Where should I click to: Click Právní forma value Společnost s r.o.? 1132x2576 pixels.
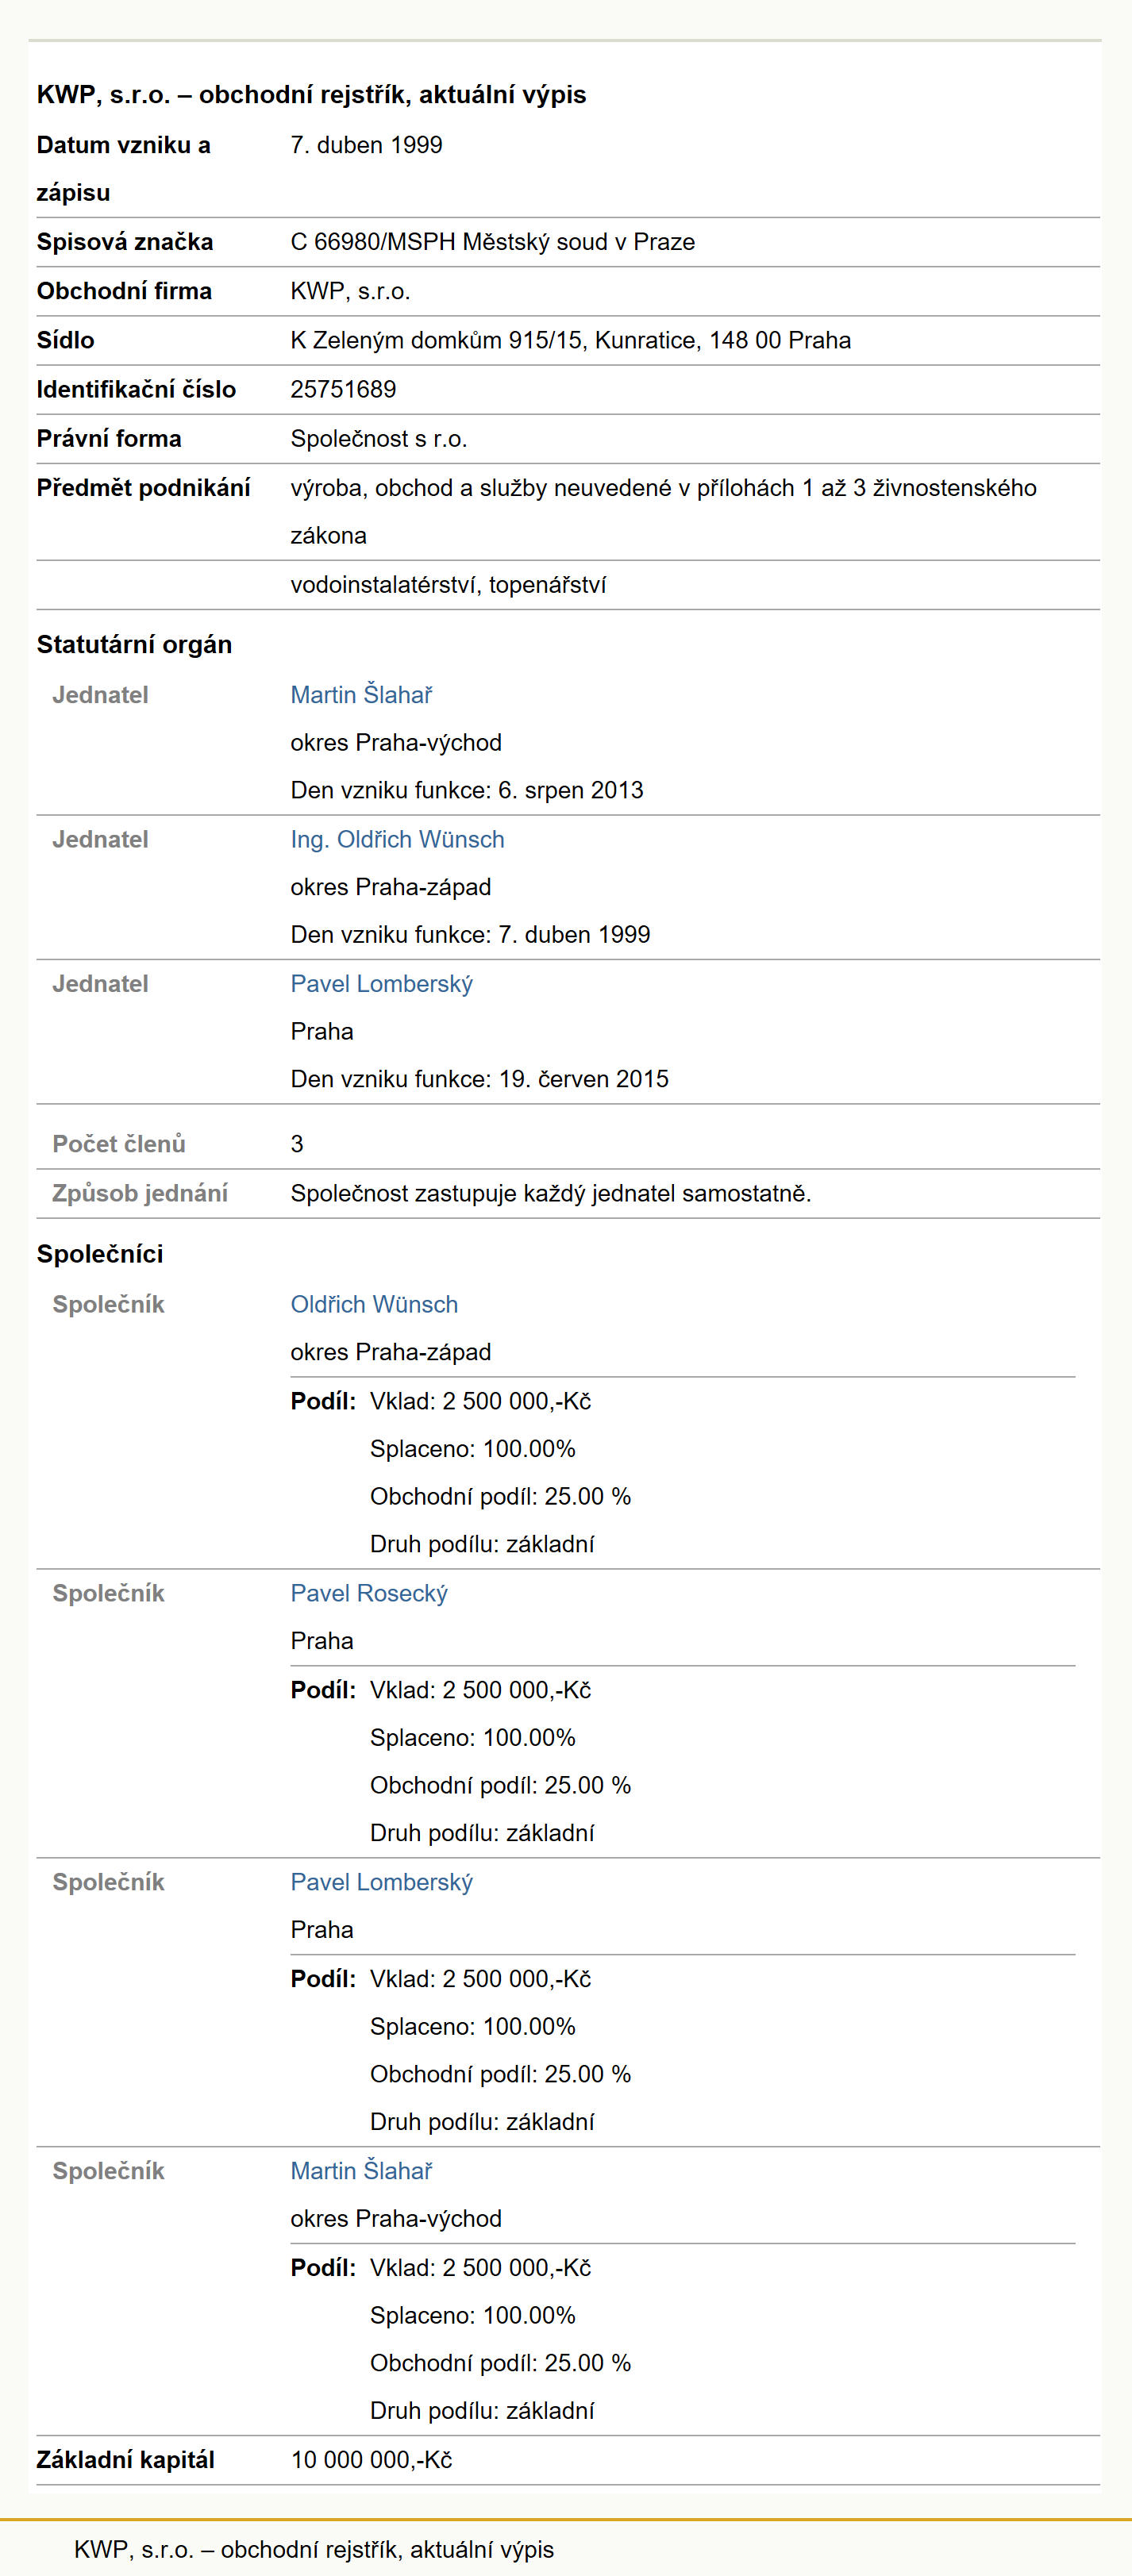(379, 438)
